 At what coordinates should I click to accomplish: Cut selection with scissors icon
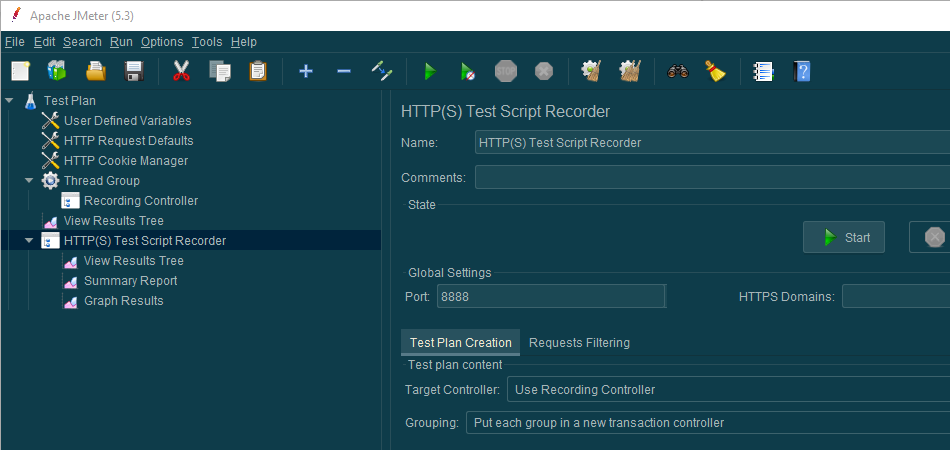[181, 71]
